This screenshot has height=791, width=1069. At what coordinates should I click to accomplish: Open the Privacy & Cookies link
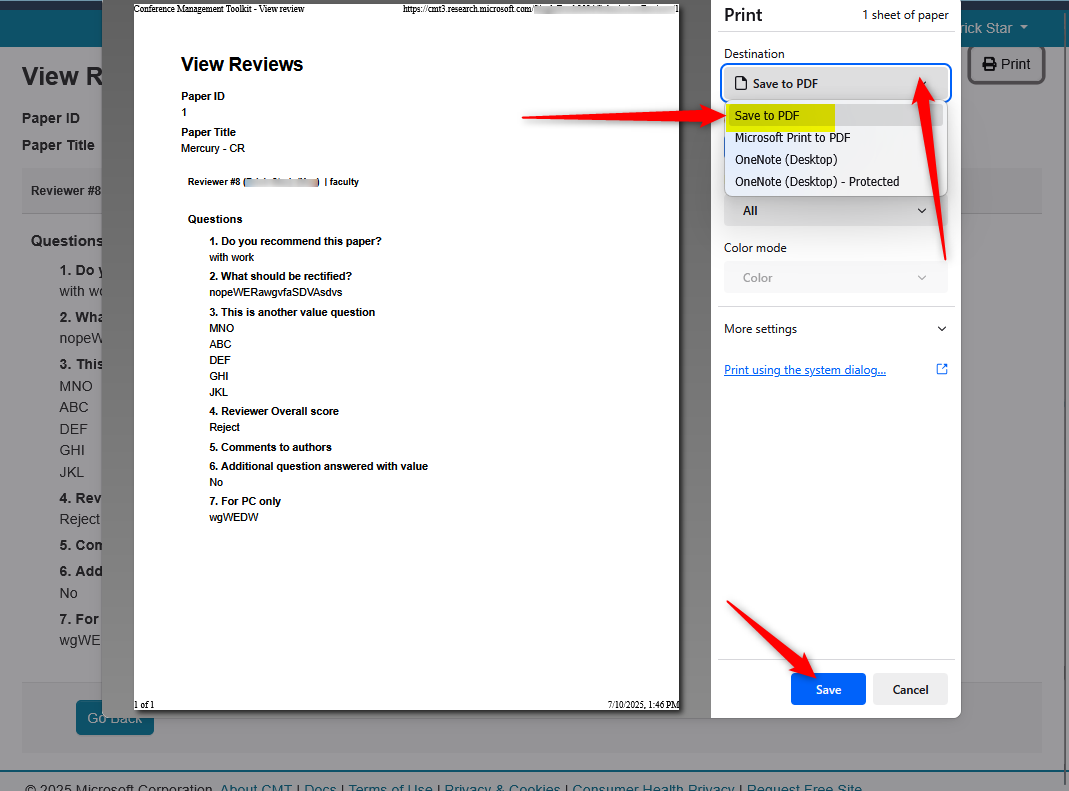tap(502, 787)
